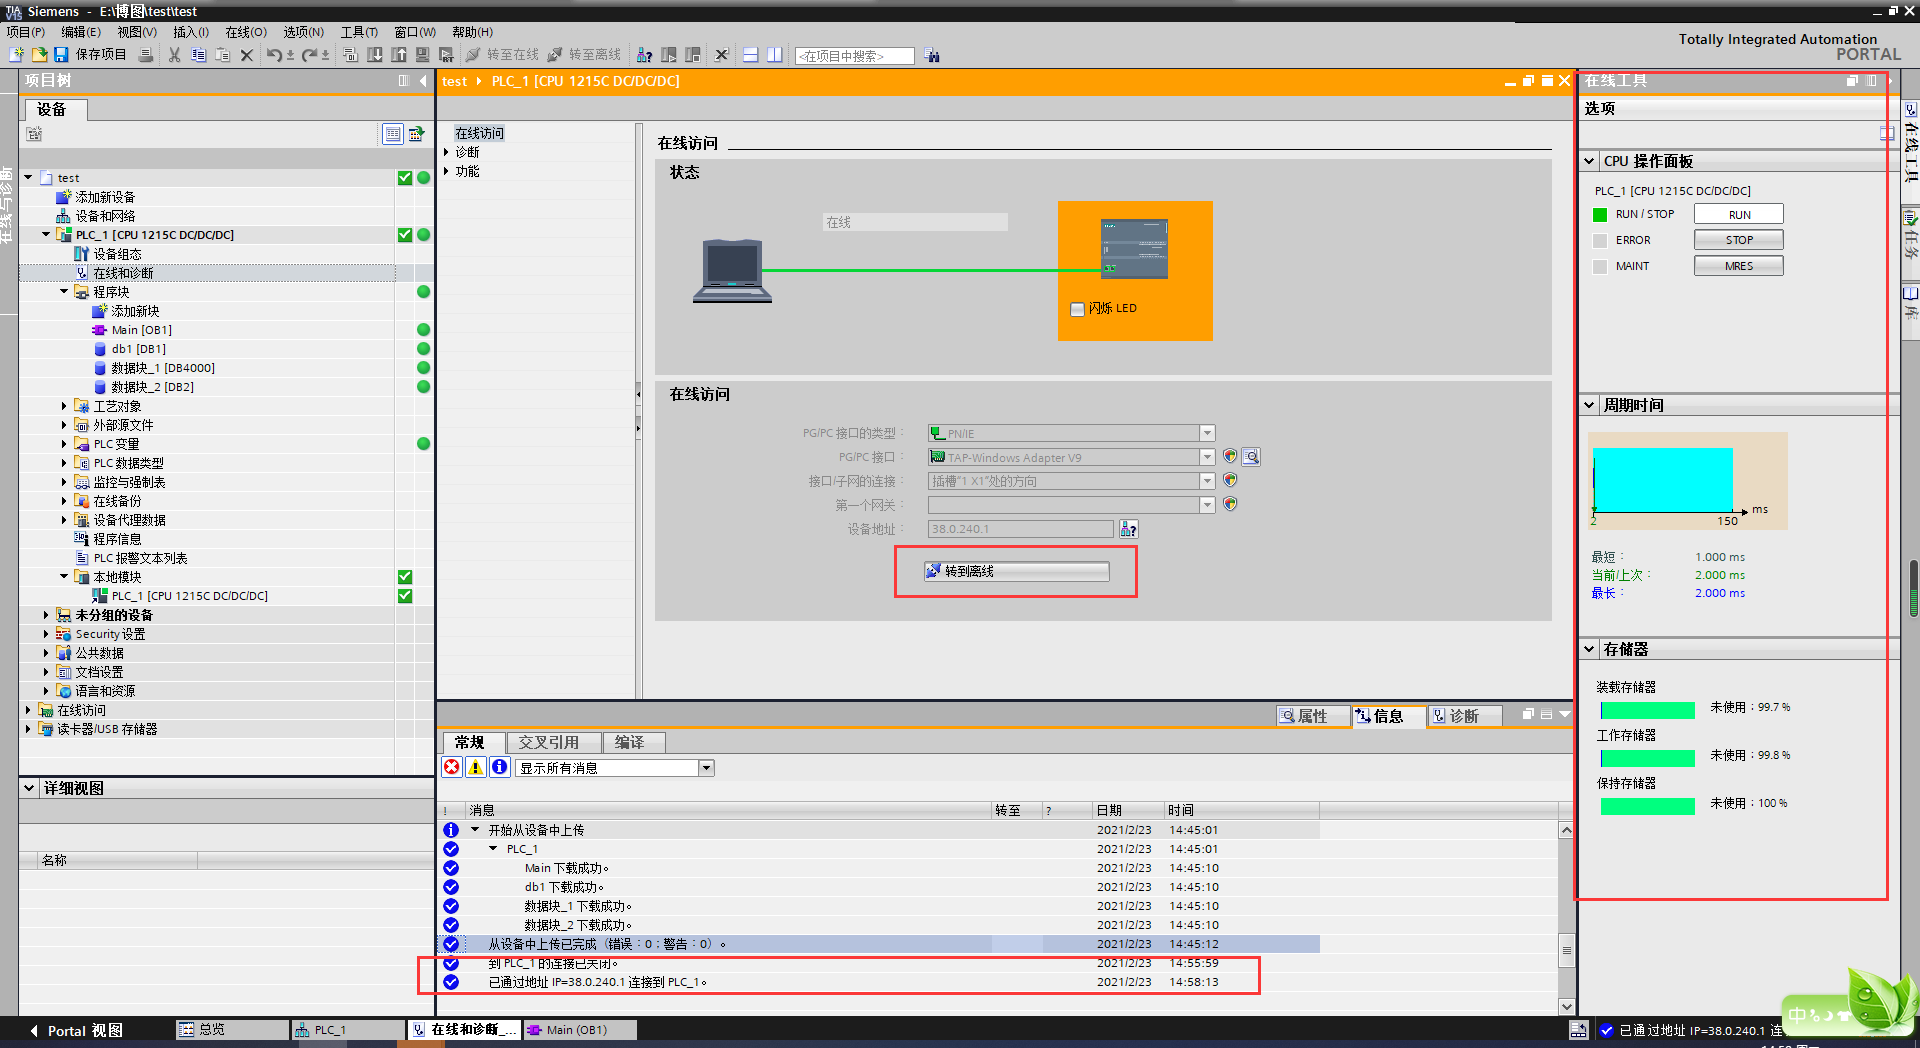Switch to the 属性 inspector tab
Viewport: 1920px width, 1048px height.
coord(1313,716)
